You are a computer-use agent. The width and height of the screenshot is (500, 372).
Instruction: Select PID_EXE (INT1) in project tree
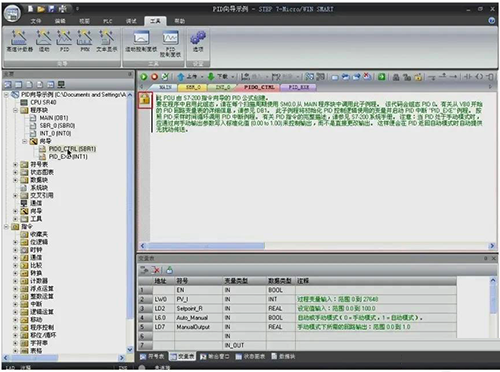(x=68, y=157)
